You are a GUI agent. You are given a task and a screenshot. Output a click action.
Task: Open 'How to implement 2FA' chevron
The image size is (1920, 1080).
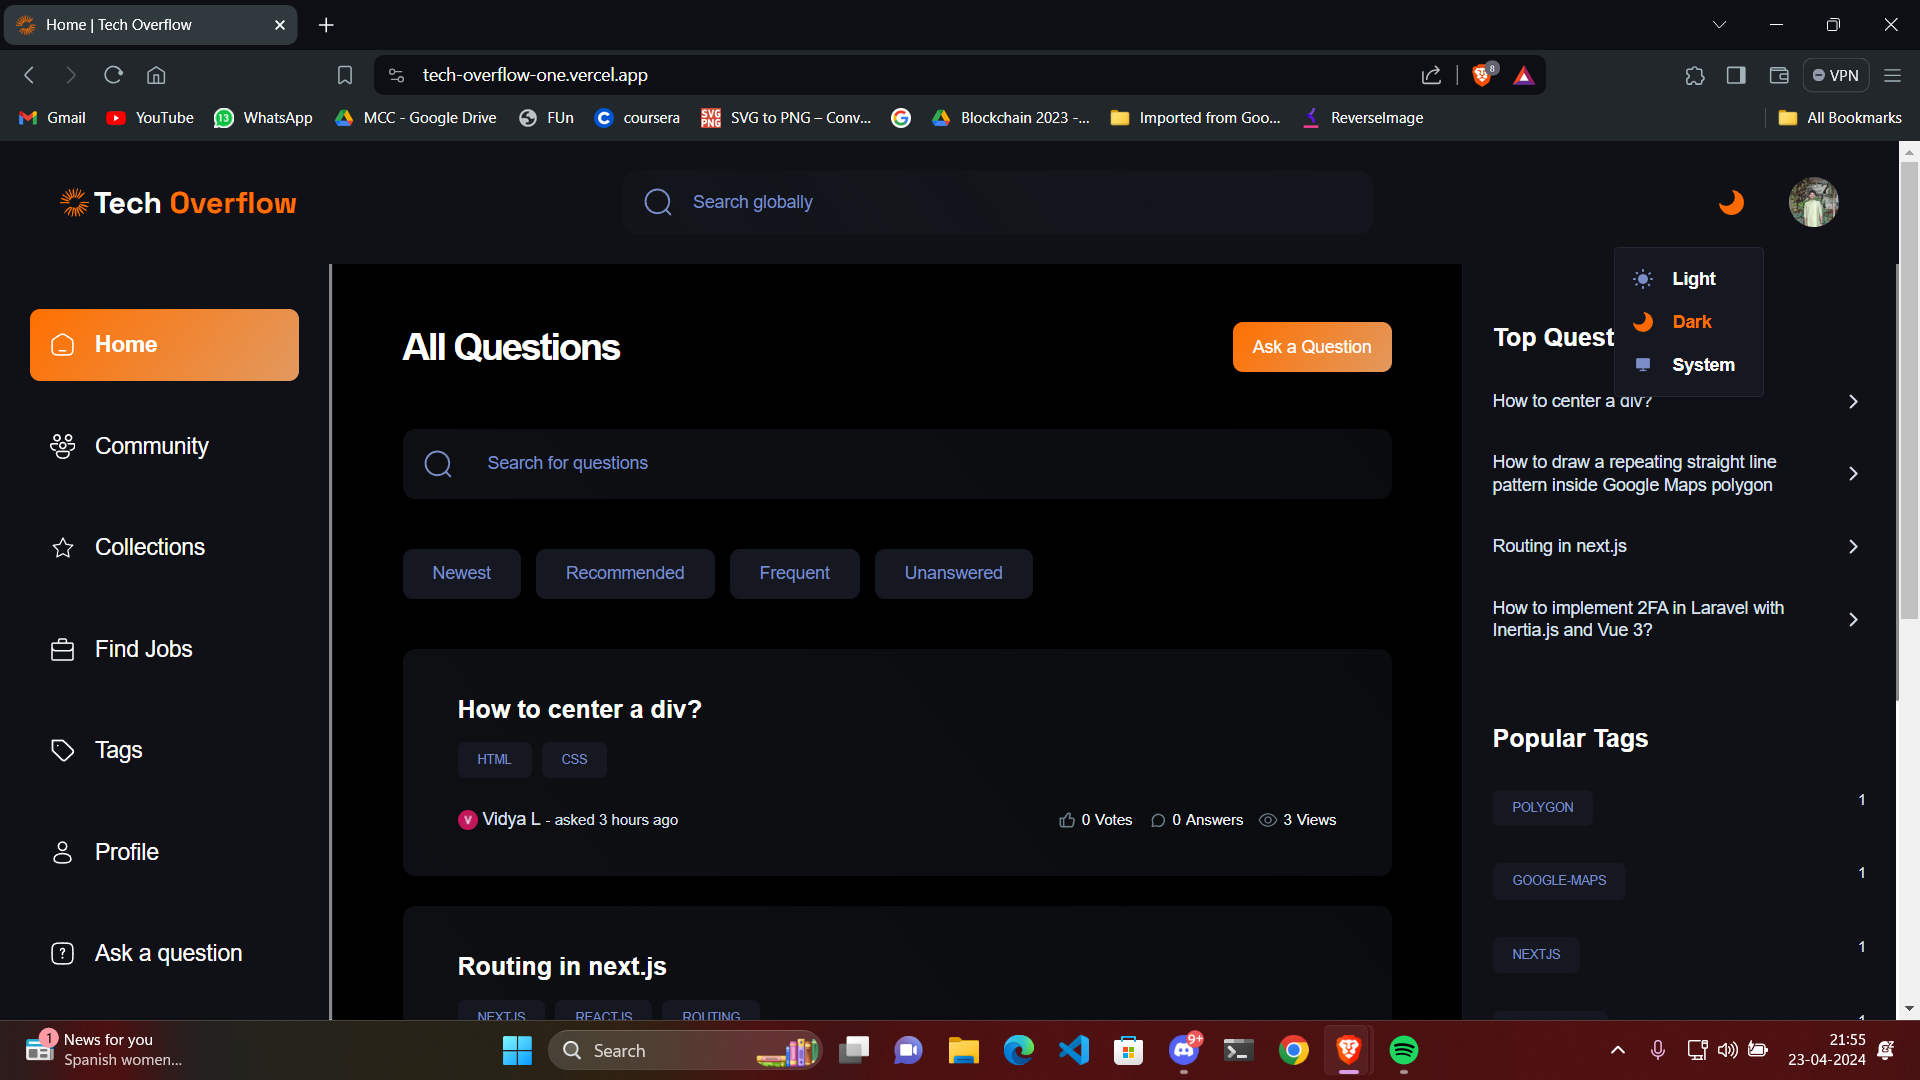coord(1853,619)
